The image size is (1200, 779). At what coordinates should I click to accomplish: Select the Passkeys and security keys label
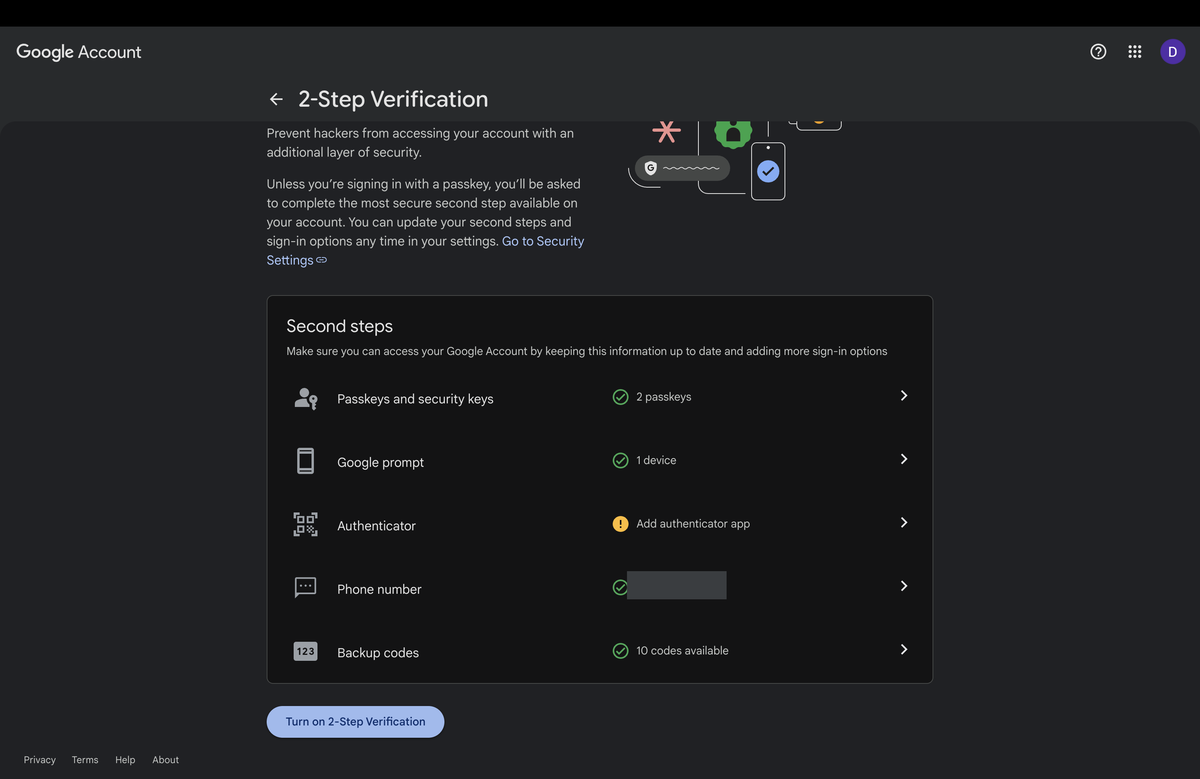click(415, 399)
